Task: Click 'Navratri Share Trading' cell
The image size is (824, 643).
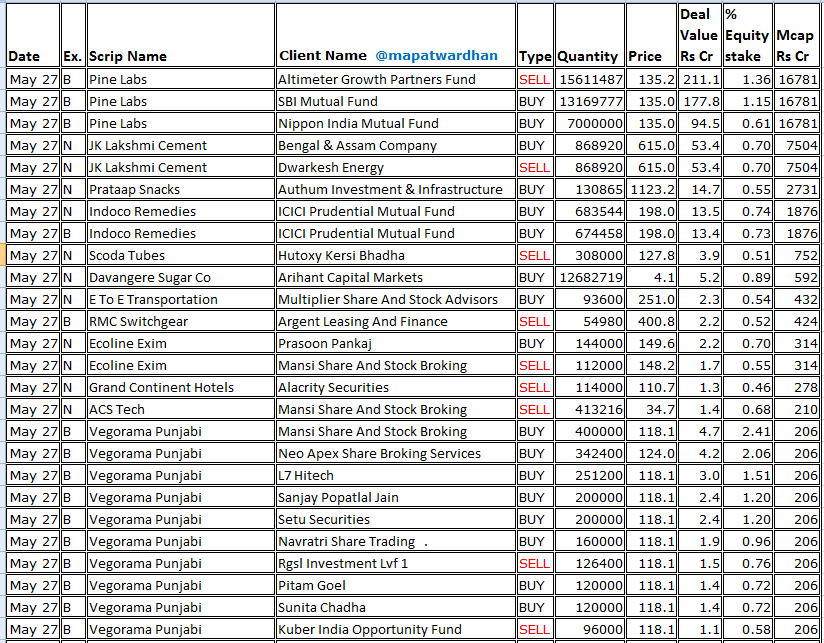Action: 396,542
